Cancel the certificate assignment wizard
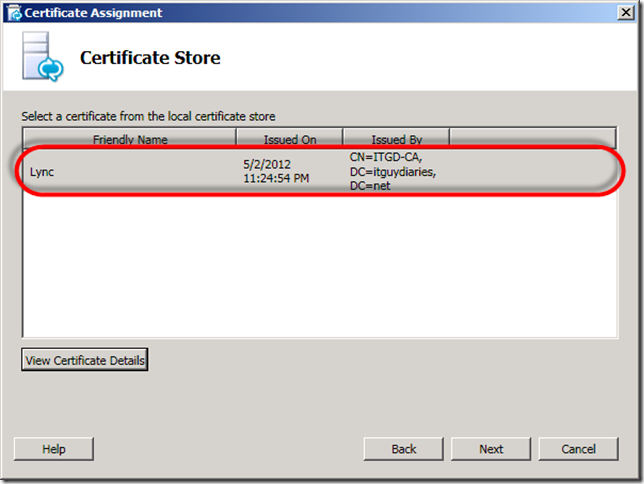644x484 pixels. point(578,449)
